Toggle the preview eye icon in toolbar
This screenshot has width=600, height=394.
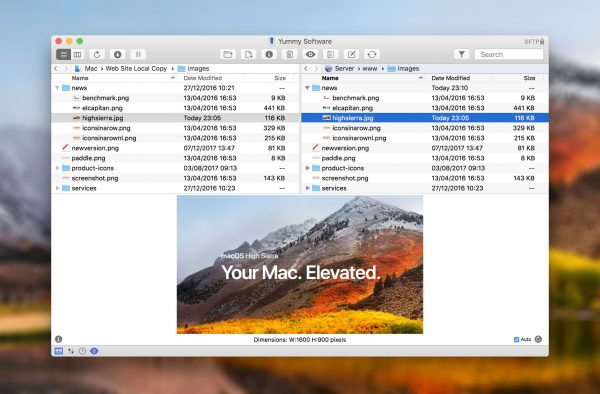[310, 54]
